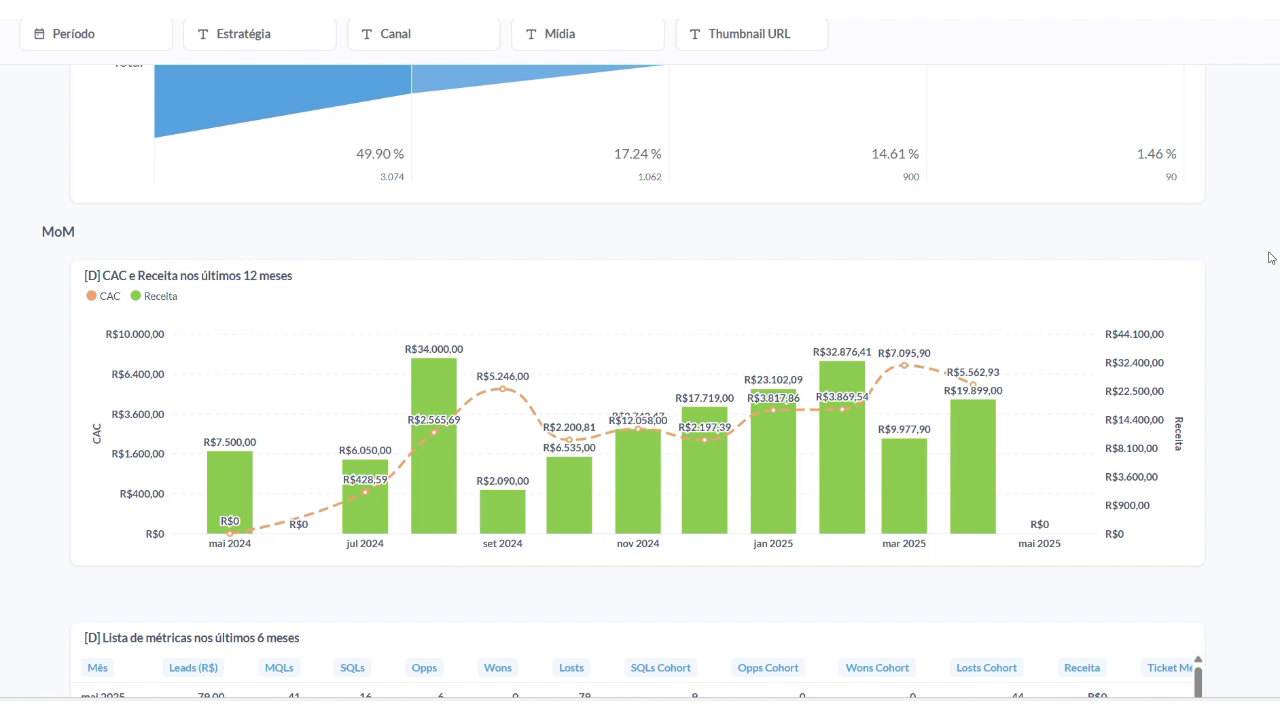Click the MQLs column header

pos(278,668)
